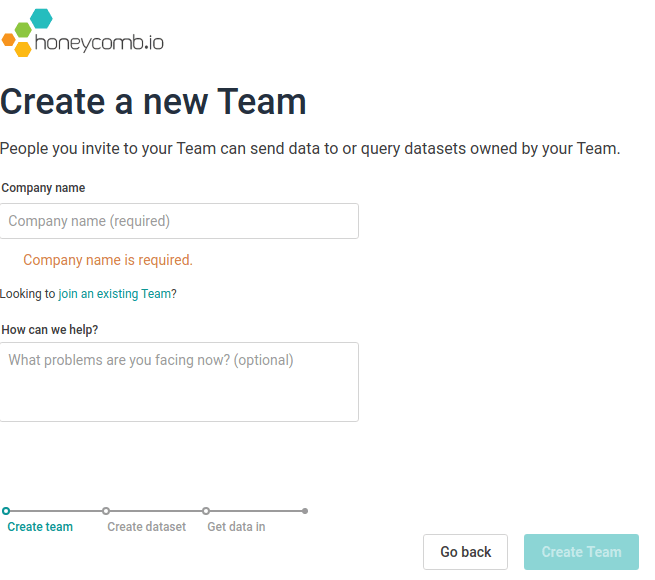The height and width of the screenshot is (580, 655).
Task: Click the problems you are facing textarea
Action: click(x=179, y=382)
